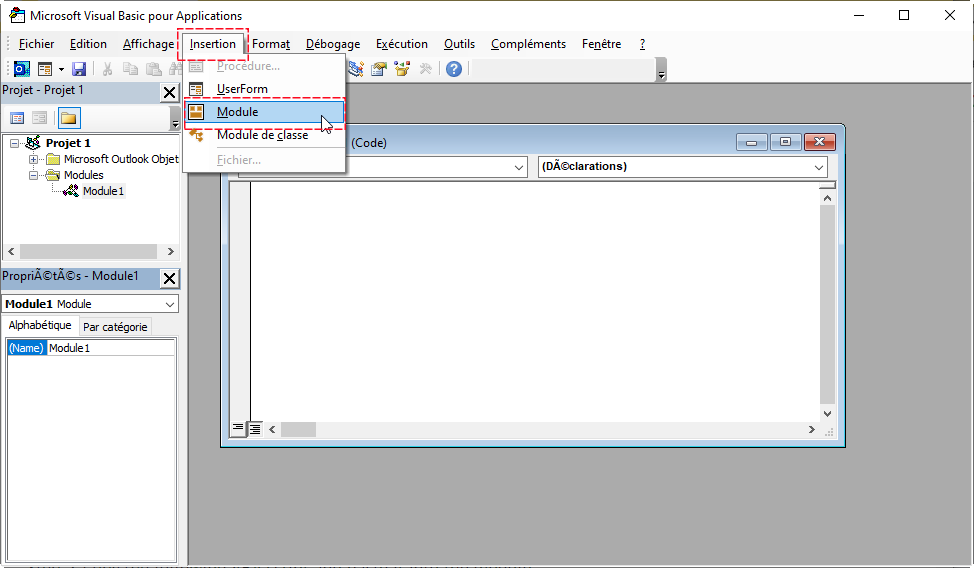This screenshot has height=568, width=974.
Task: Expand the Microsoft Outlook Objet folder node
Action: [x=34, y=160]
